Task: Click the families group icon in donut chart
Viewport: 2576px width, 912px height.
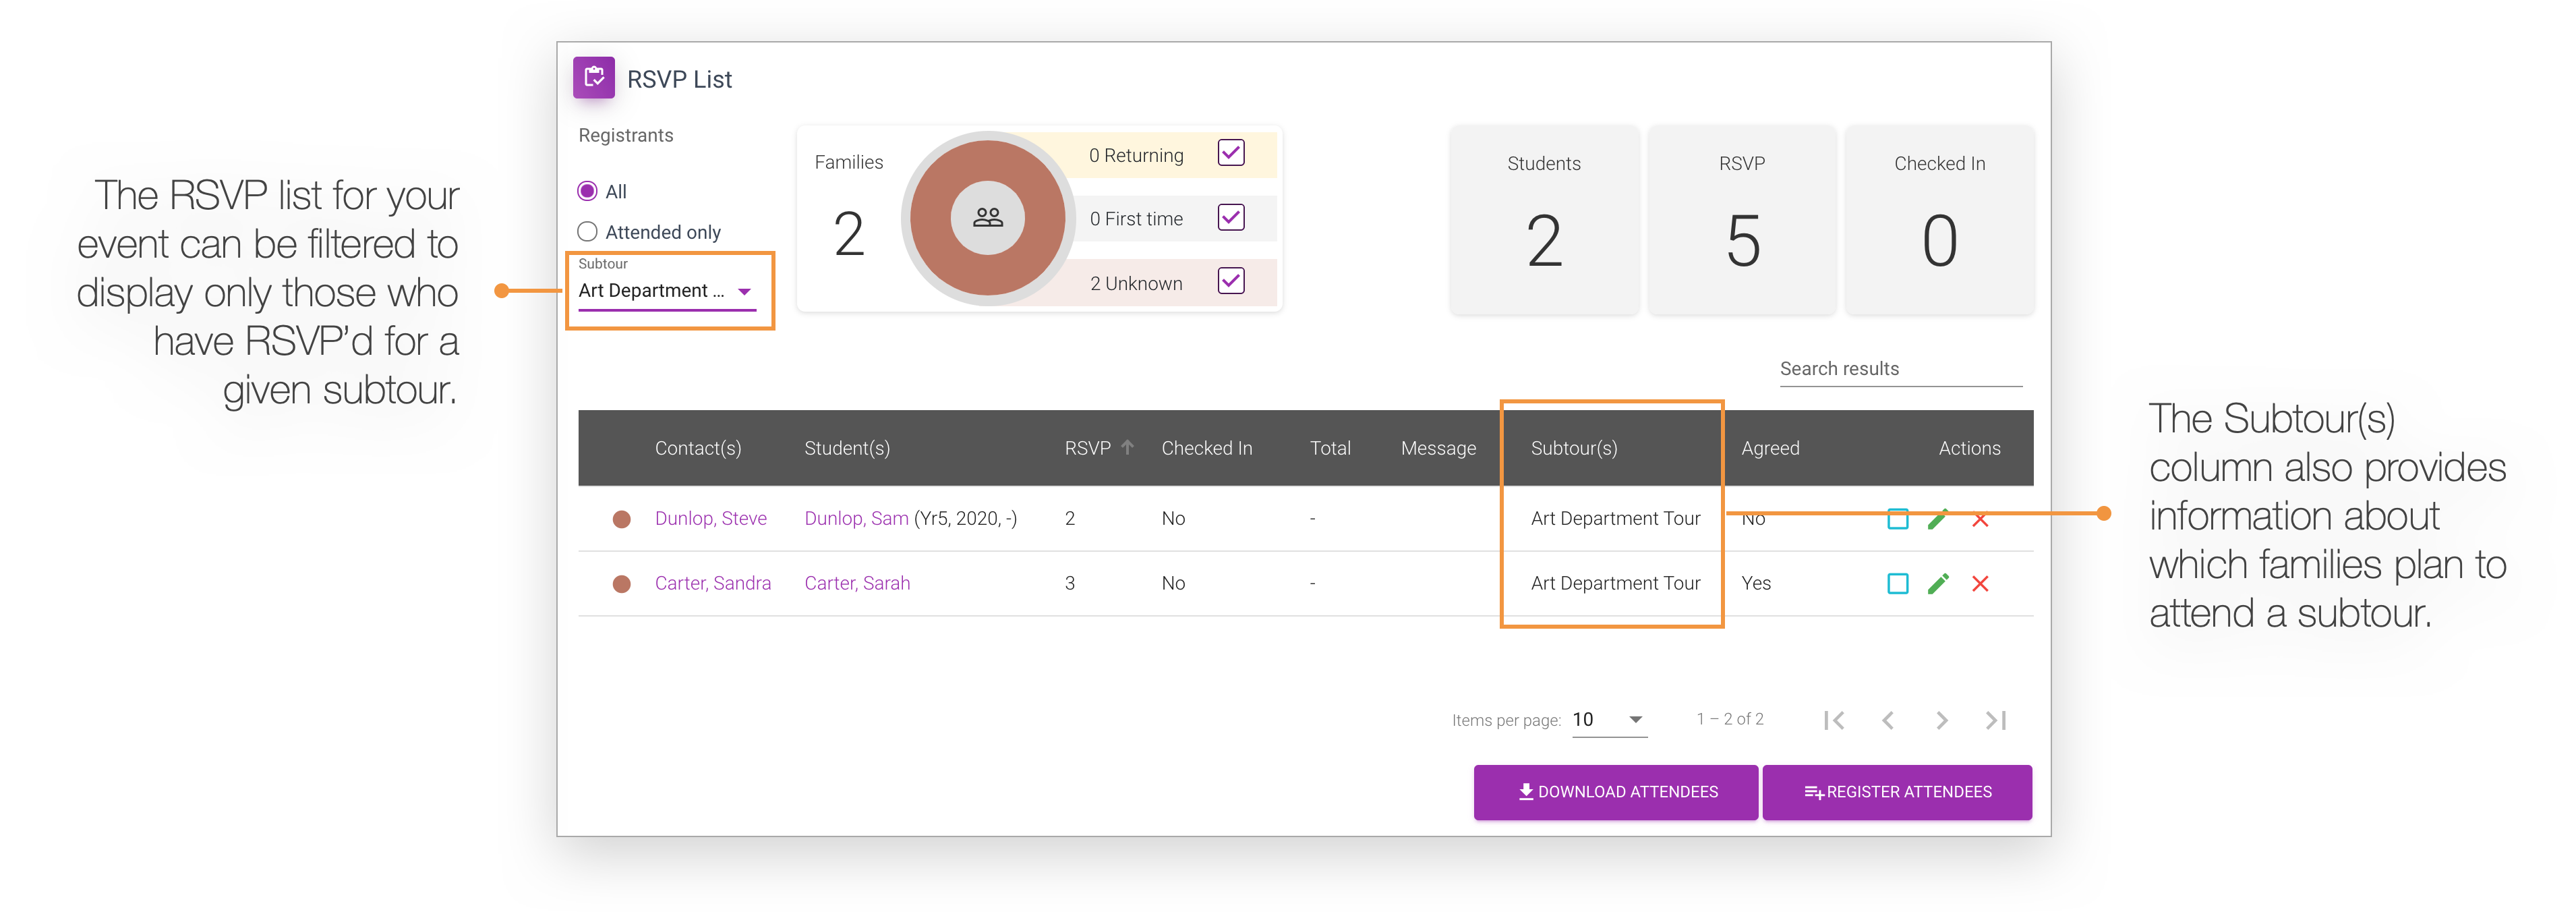Action: tap(988, 217)
